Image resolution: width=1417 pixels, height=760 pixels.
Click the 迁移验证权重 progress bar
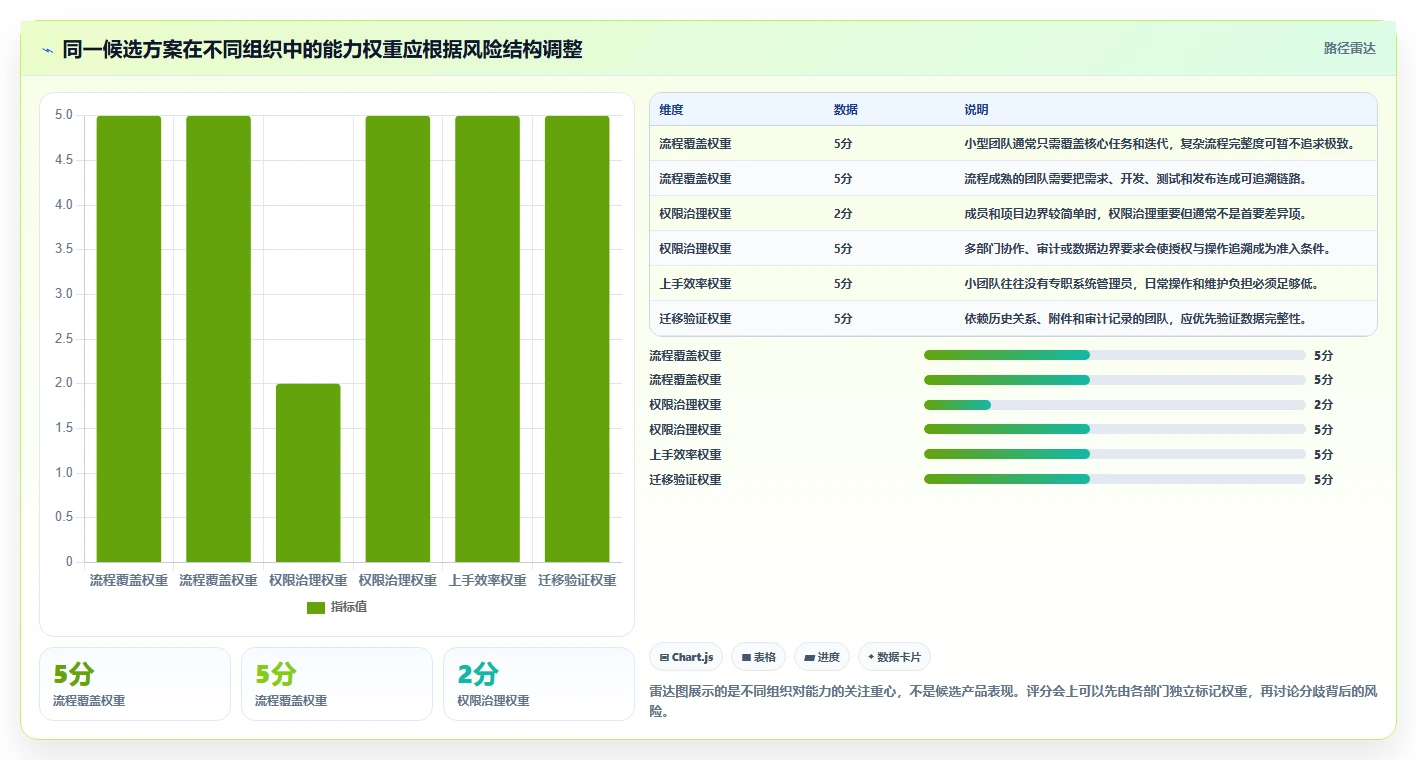tap(1115, 479)
